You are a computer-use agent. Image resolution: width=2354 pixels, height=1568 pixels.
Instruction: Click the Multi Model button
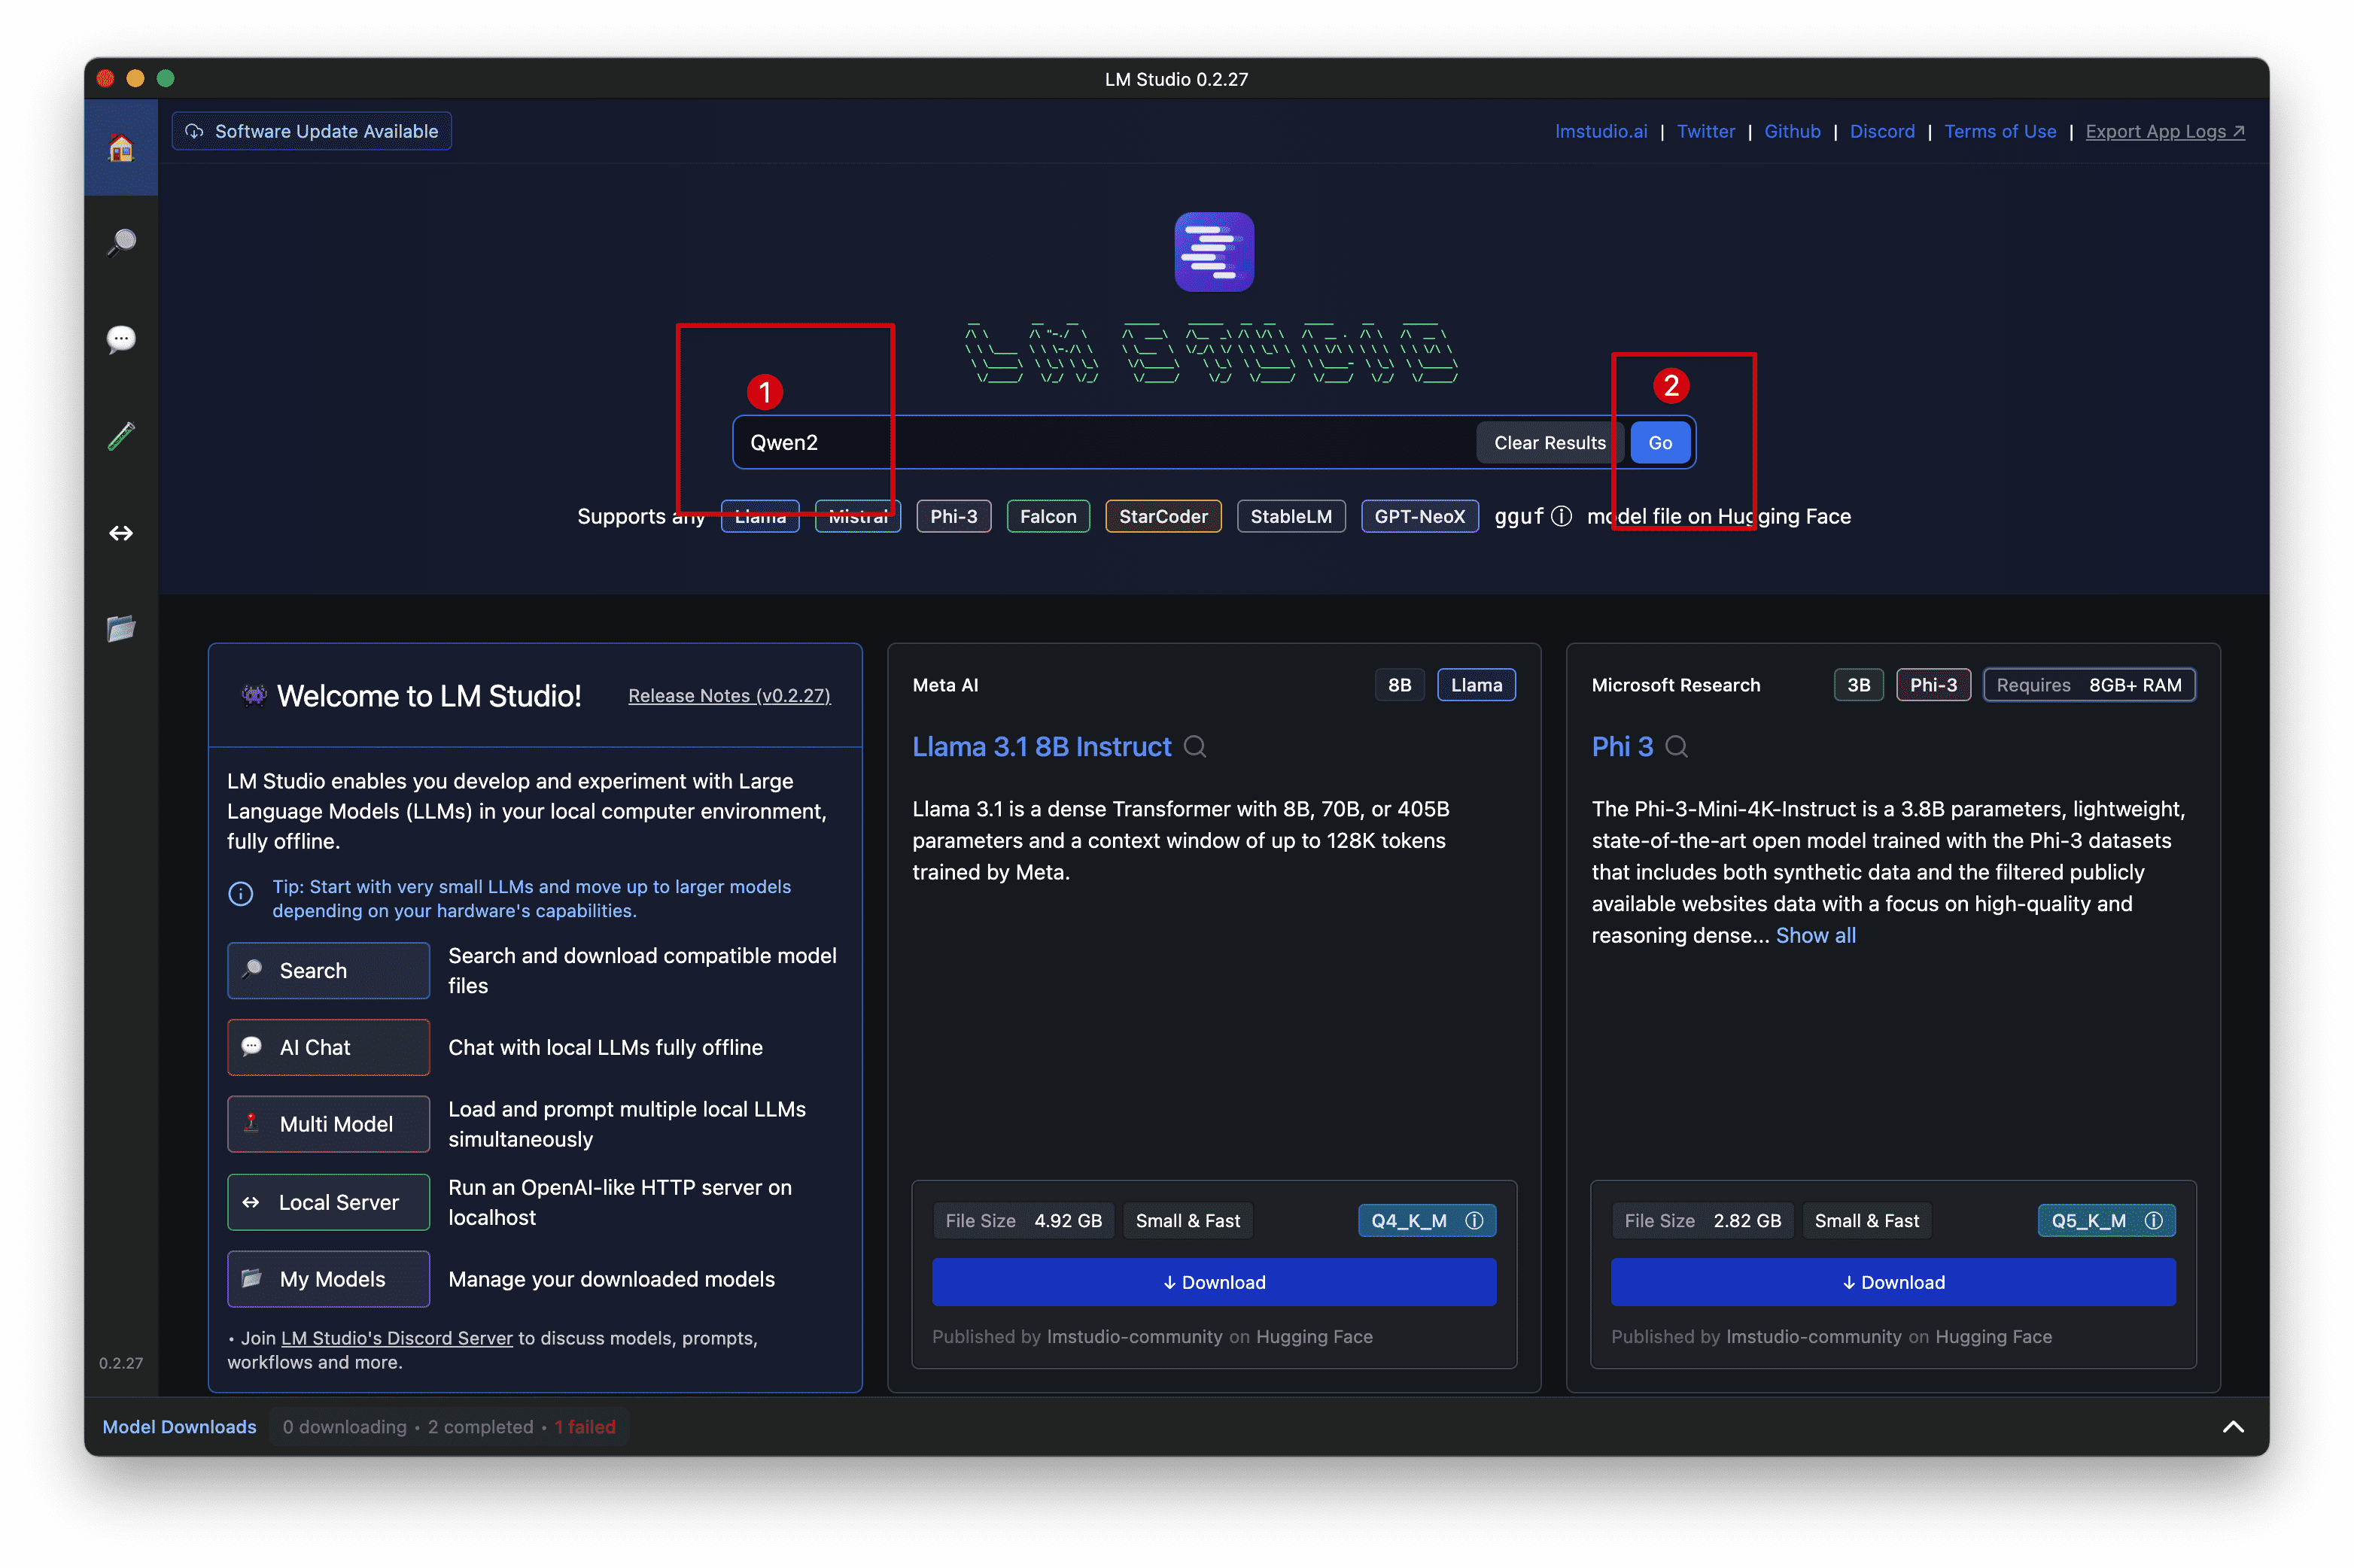click(x=328, y=1123)
